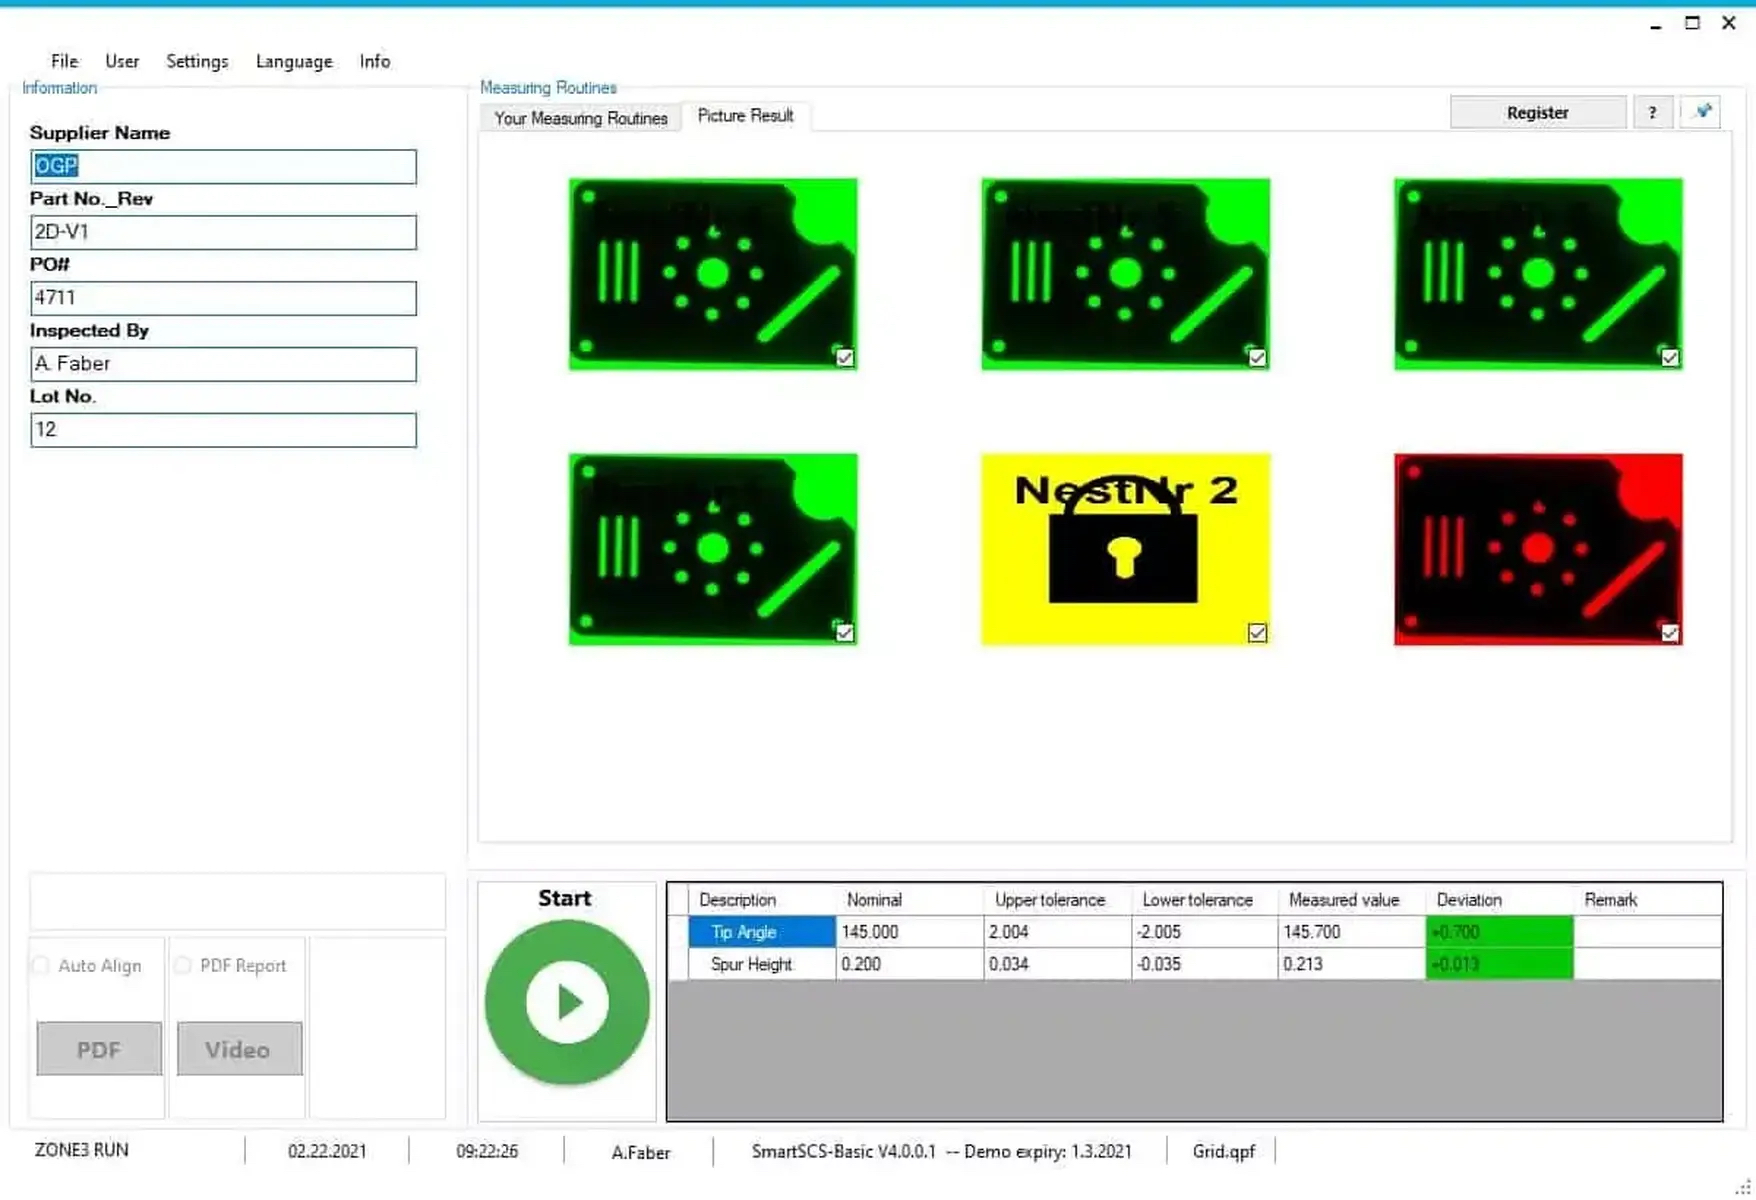Click the green Deviation cell for Tip Angle
1756x1200 pixels.
pyautogui.click(x=1498, y=932)
